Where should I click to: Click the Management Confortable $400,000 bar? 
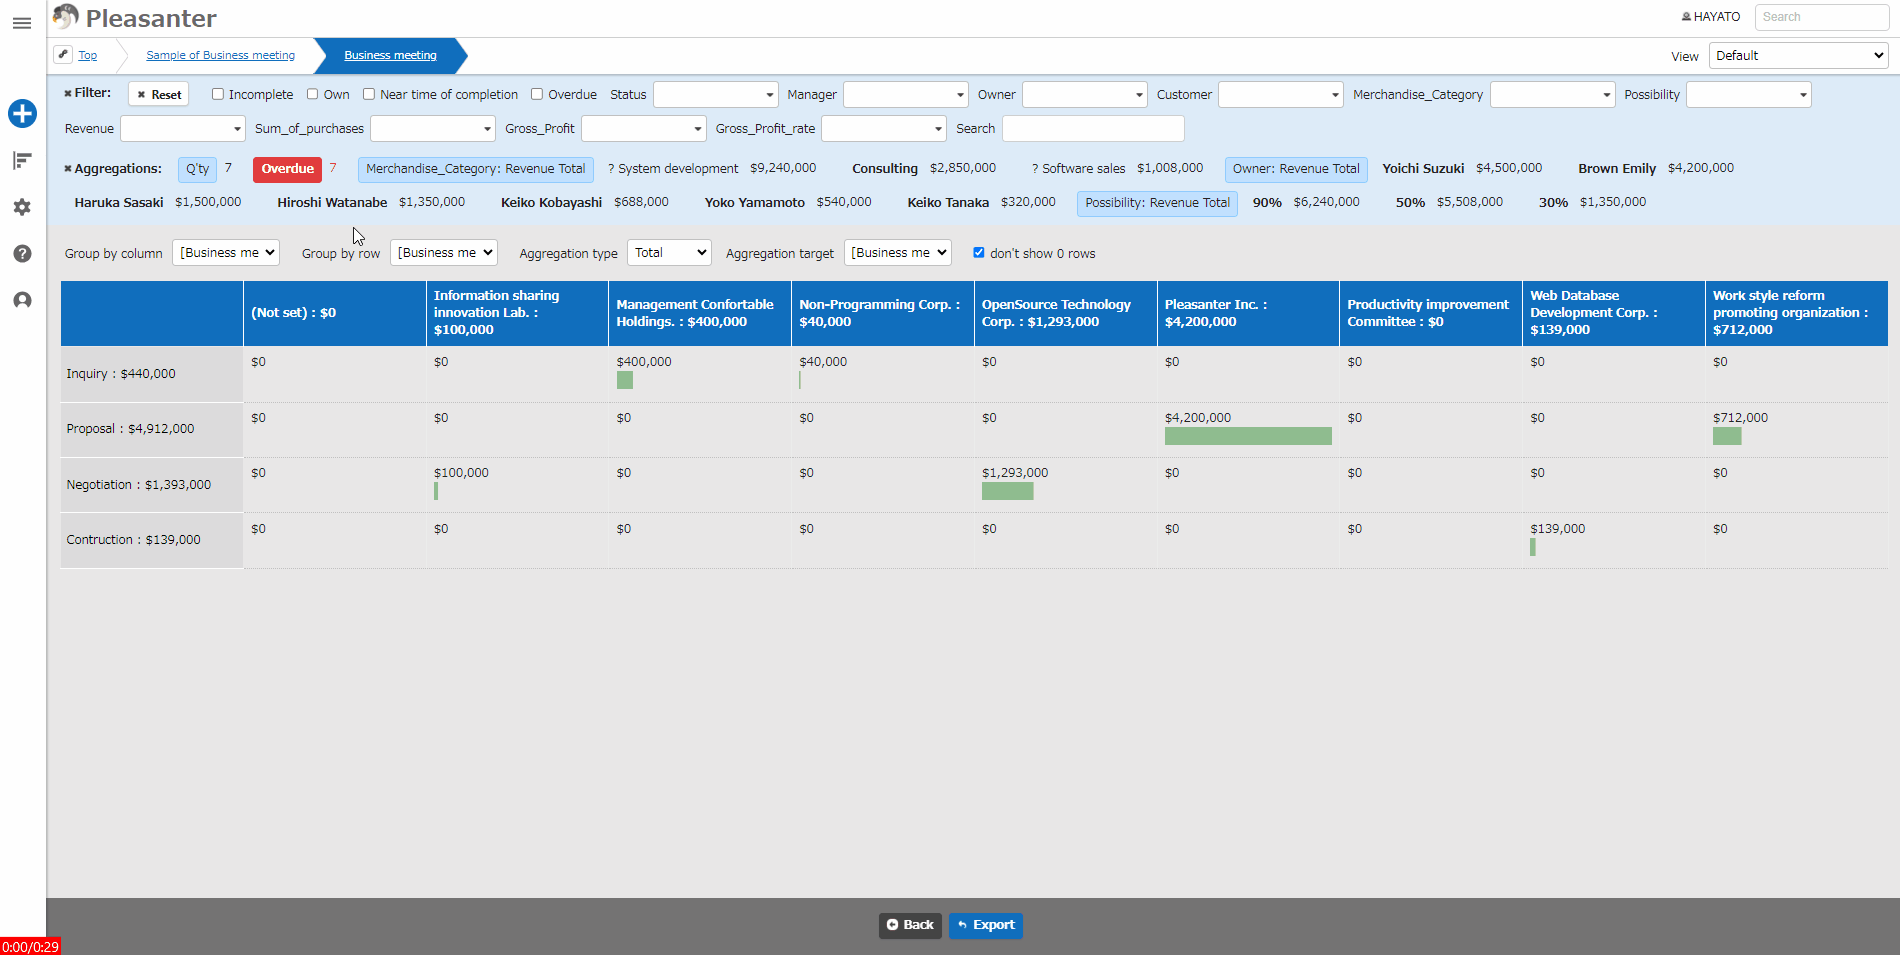pyautogui.click(x=625, y=380)
